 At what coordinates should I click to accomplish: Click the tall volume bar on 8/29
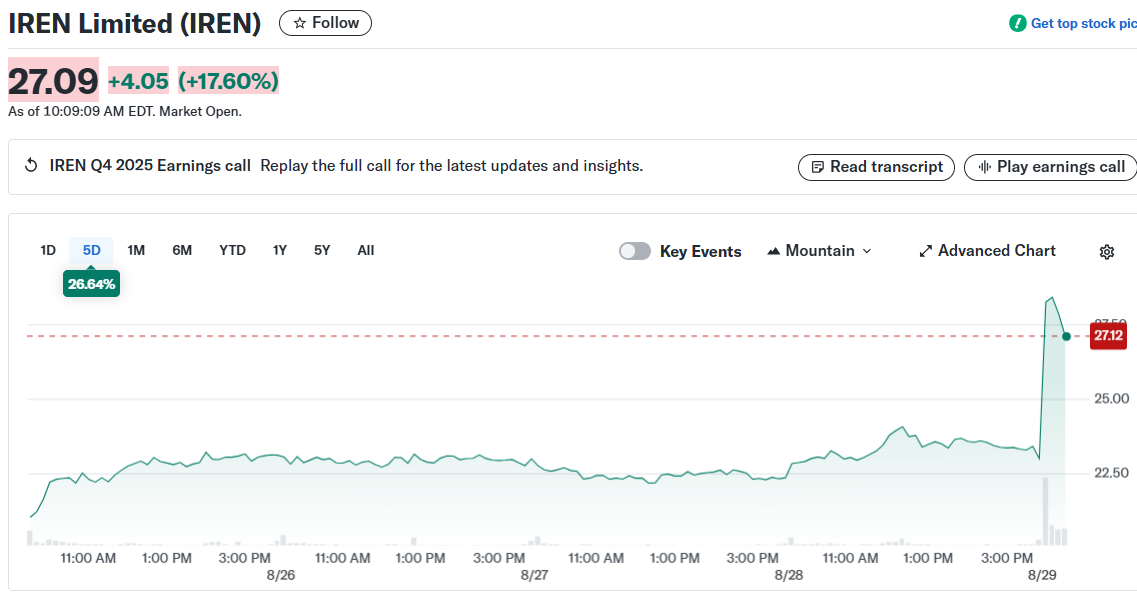[1046, 511]
